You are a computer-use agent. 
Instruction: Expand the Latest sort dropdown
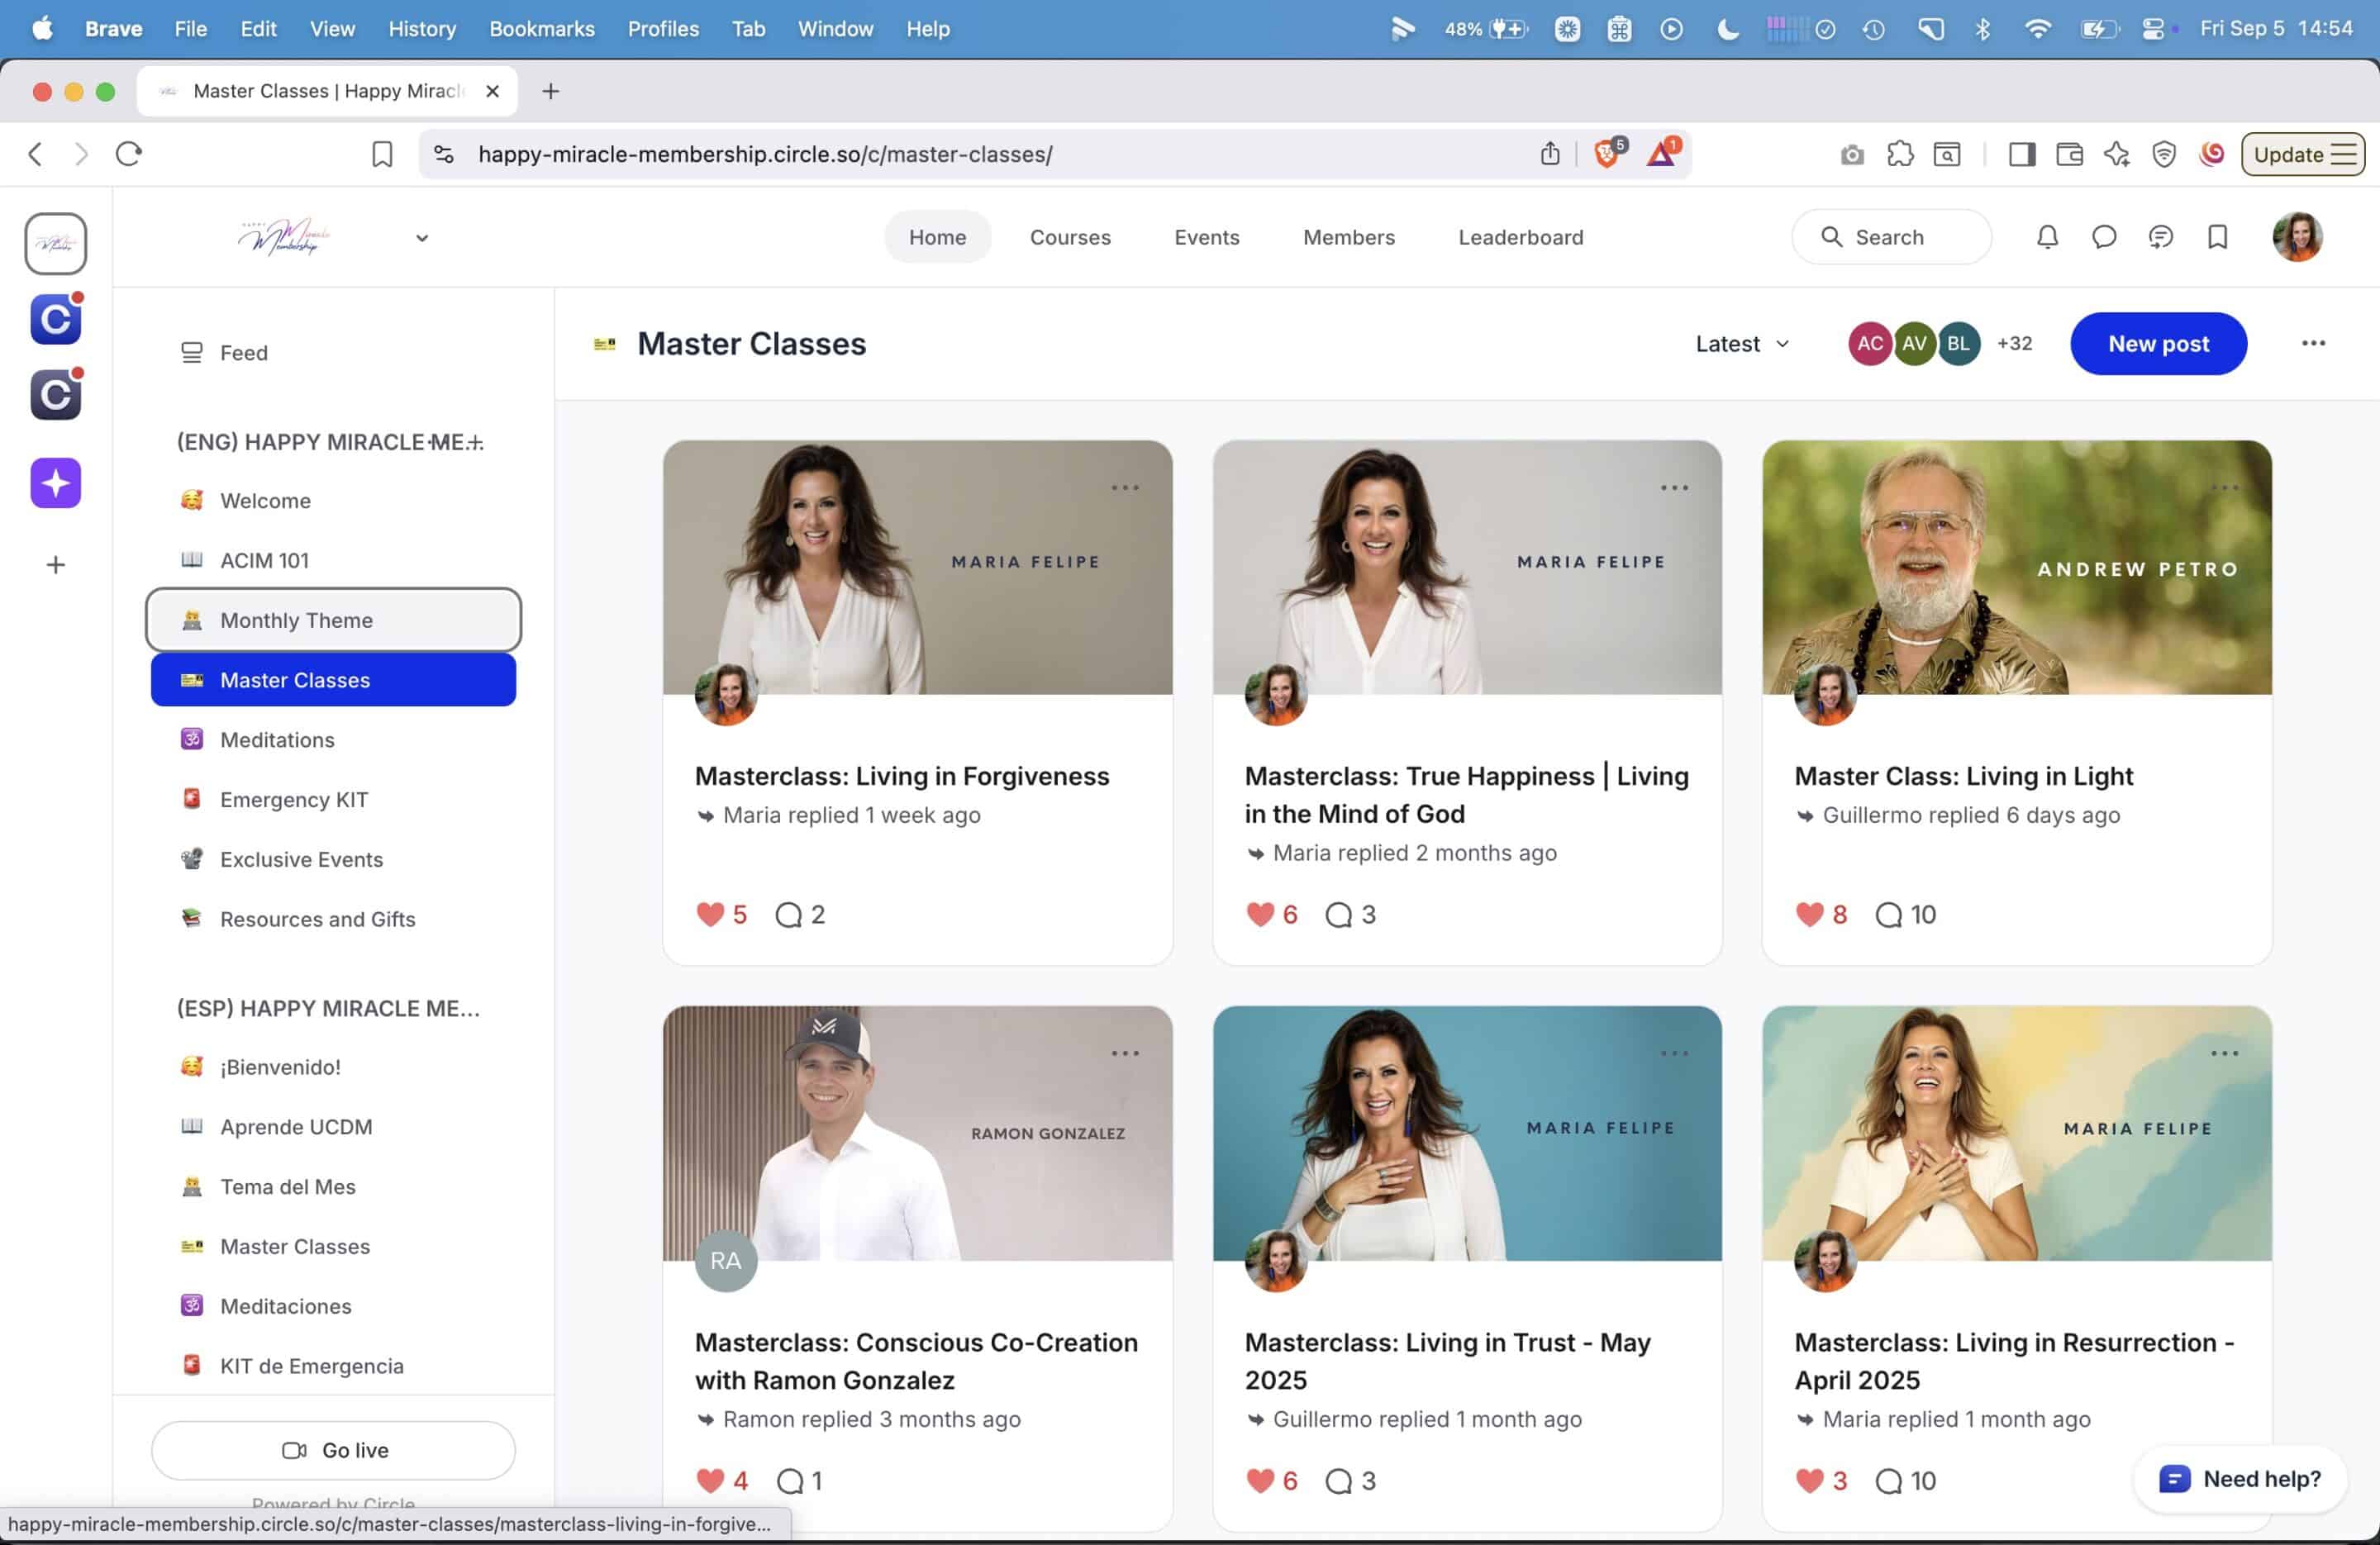click(x=1741, y=343)
